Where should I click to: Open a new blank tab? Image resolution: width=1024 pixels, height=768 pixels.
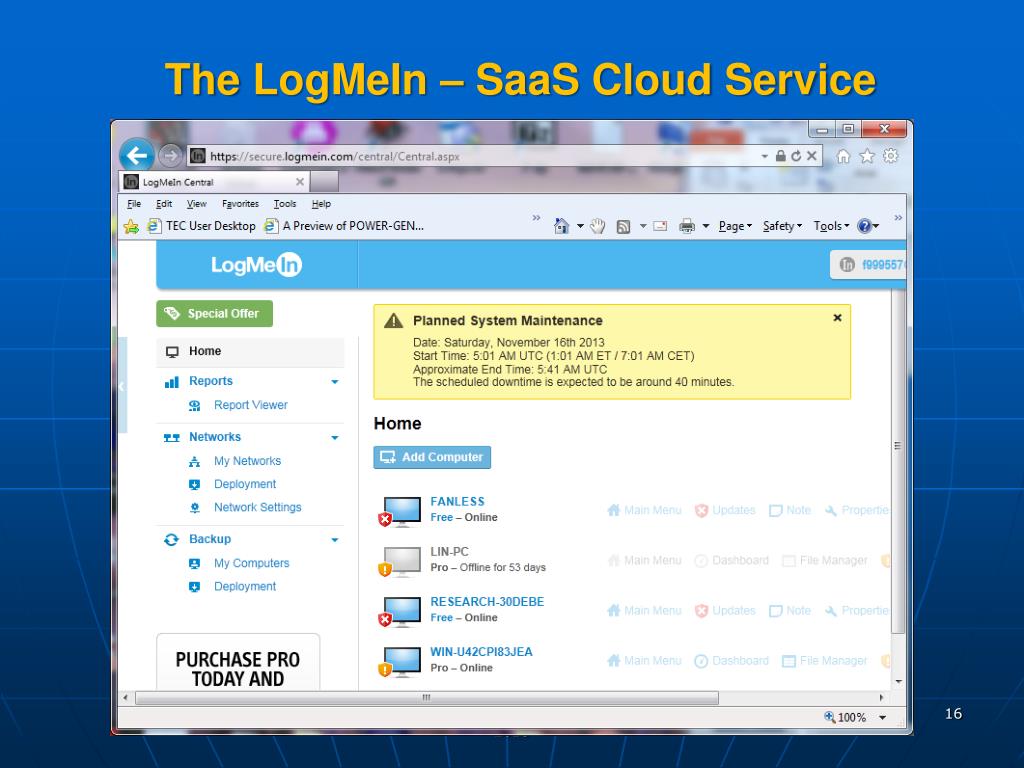pyautogui.click(x=324, y=181)
